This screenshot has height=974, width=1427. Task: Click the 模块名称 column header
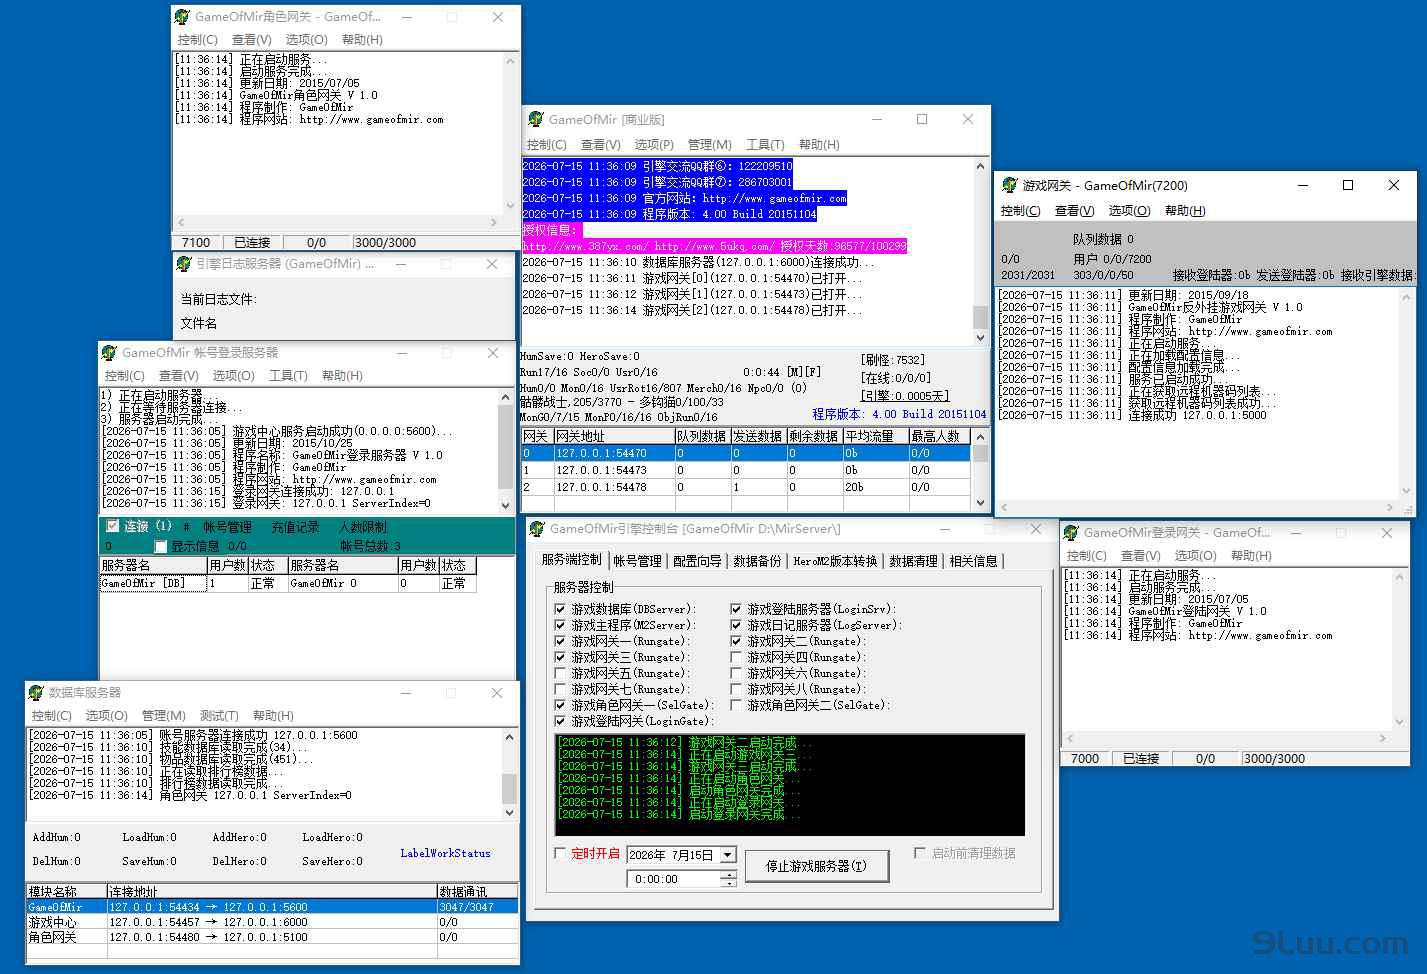click(66, 891)
